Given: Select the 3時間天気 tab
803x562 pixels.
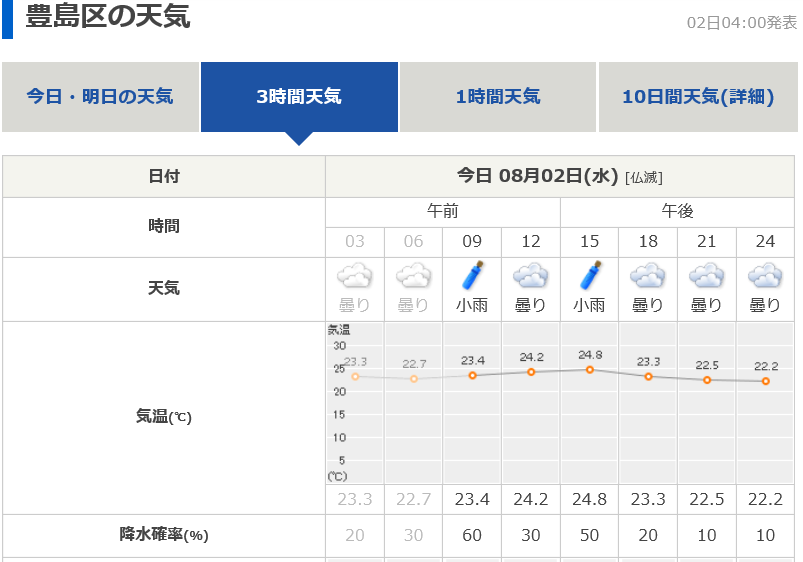Looking at the screenshot, I should [299, 97].
